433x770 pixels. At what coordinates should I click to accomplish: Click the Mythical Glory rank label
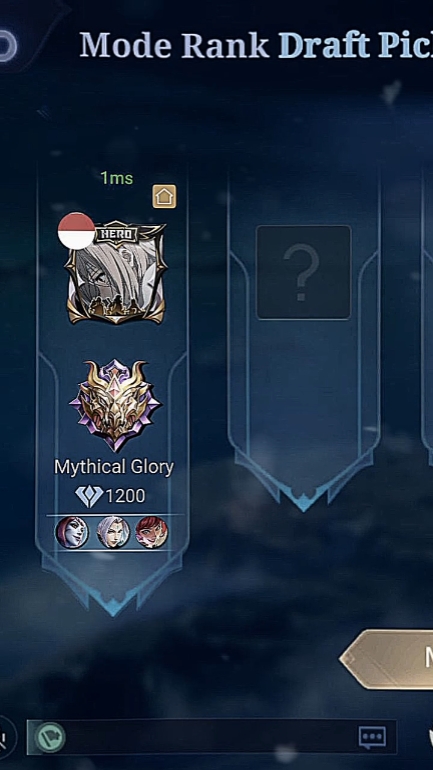114,467
